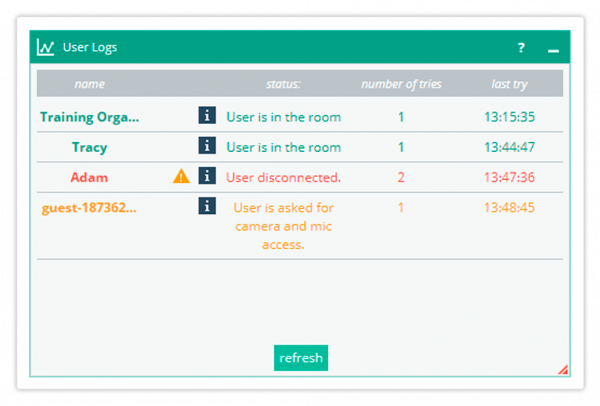Screen dimensions: 600x406
Task: Open info icon for Adam row
Action: coord(207,176)
